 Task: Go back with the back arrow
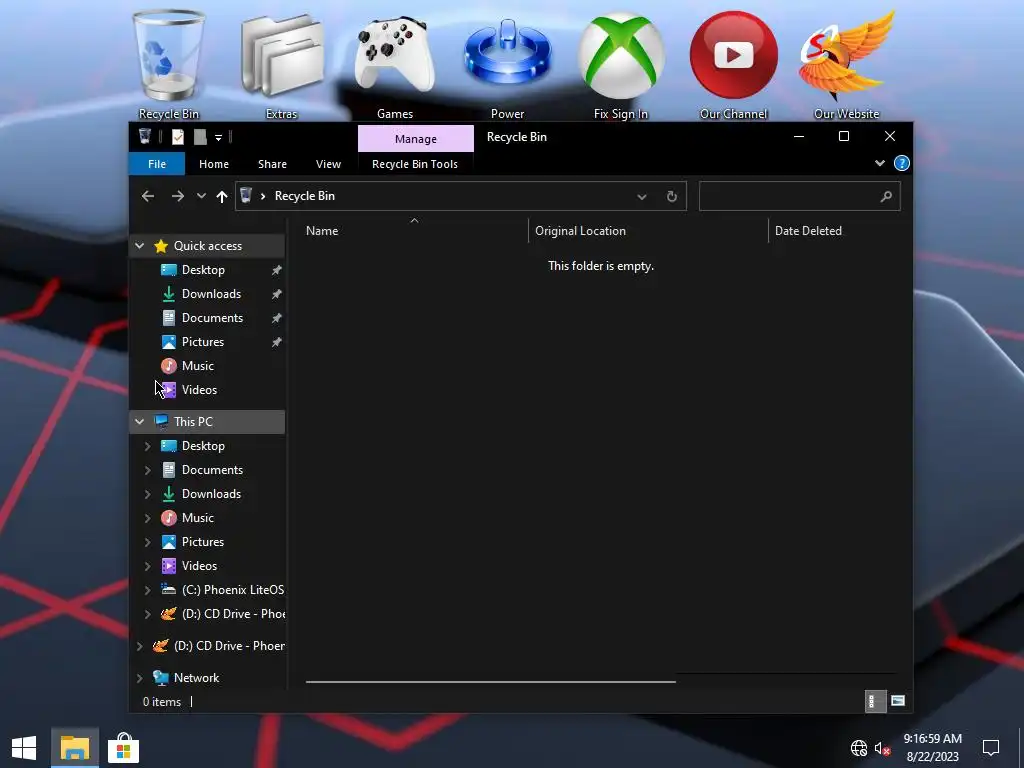[148, 196]
